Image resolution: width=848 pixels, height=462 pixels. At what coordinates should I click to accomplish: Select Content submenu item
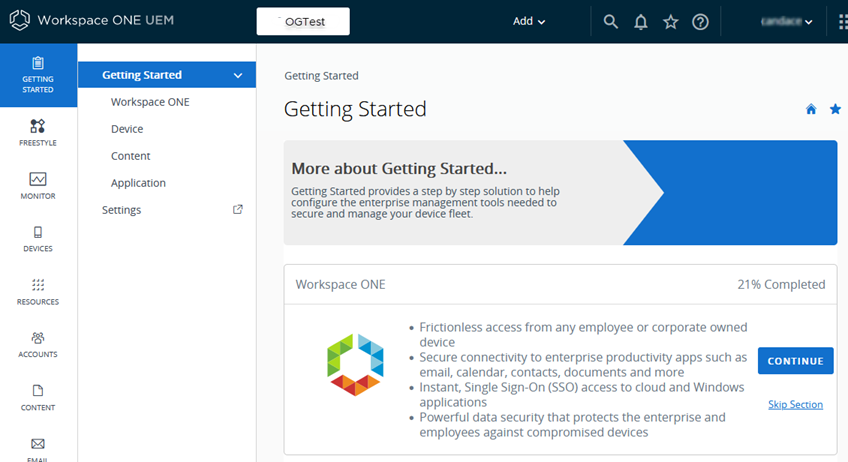click(130, 156)
